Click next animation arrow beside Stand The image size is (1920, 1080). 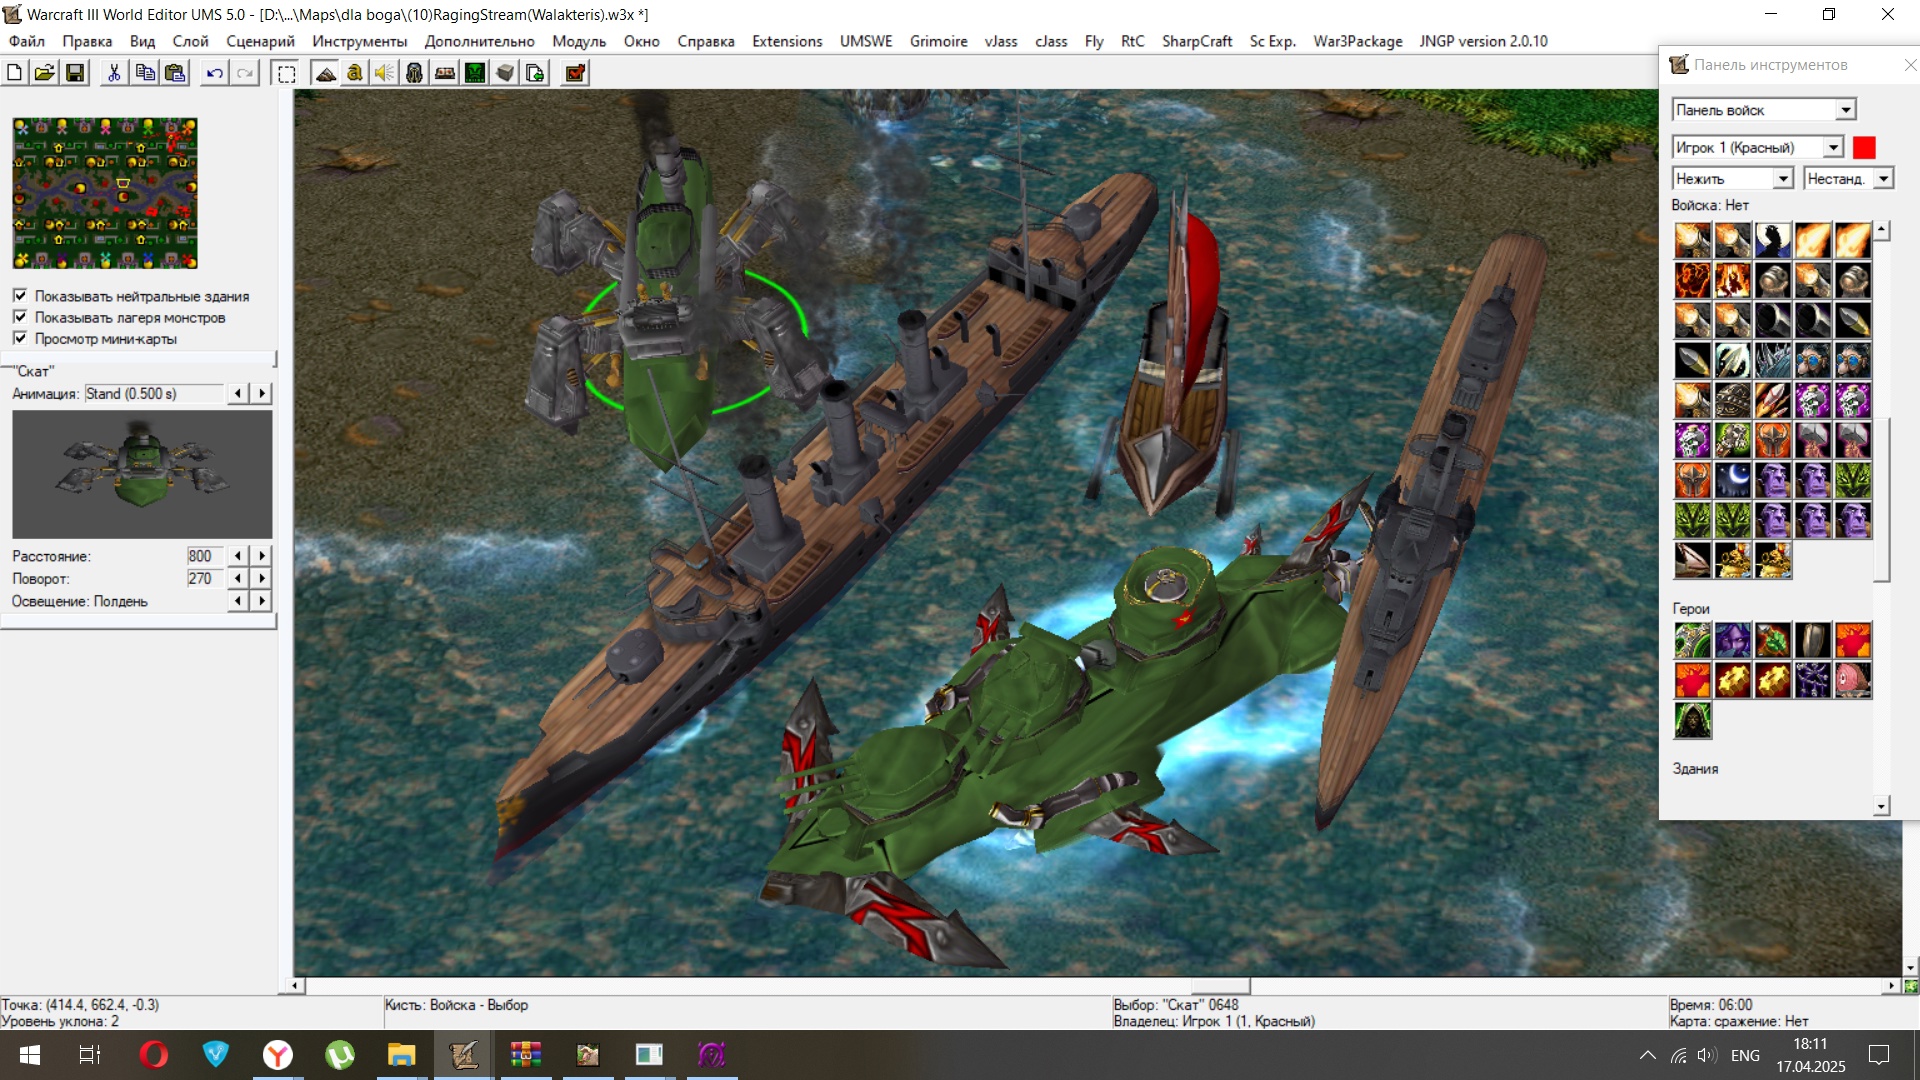tap(262, 393)
